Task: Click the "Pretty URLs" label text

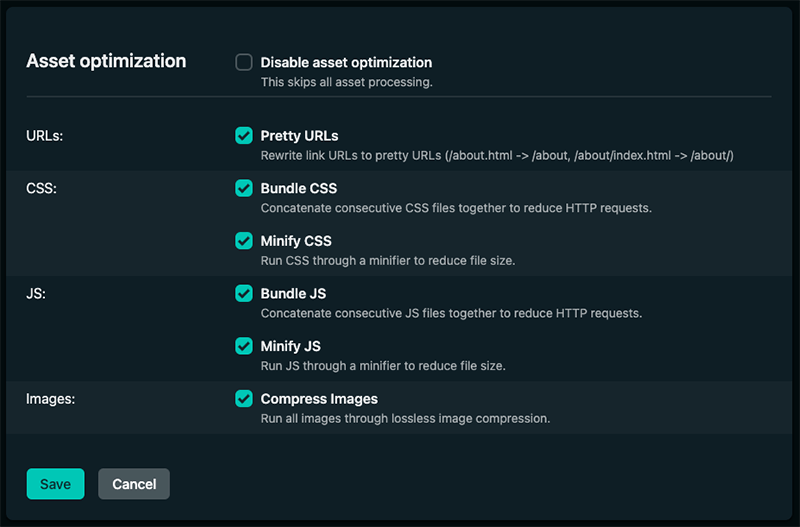Action: 299,135
